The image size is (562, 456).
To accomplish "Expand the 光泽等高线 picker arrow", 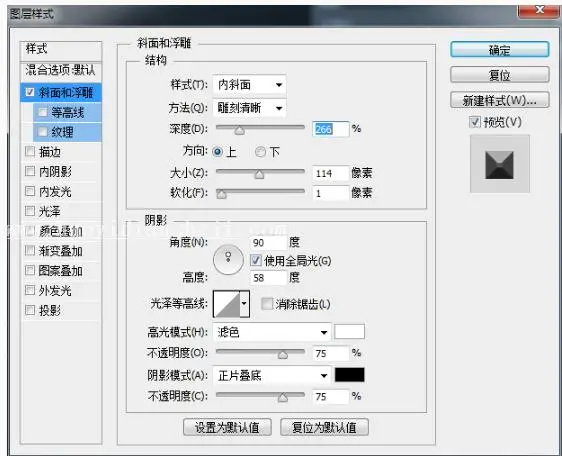I will tap(244, 304).
